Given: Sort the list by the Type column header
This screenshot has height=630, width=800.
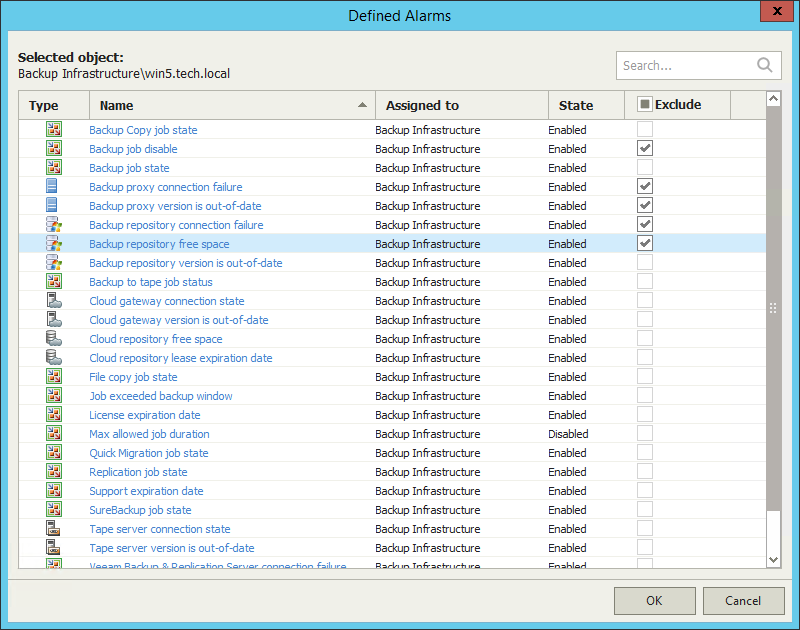Looking at the screenshot, I should click(54, 106).
